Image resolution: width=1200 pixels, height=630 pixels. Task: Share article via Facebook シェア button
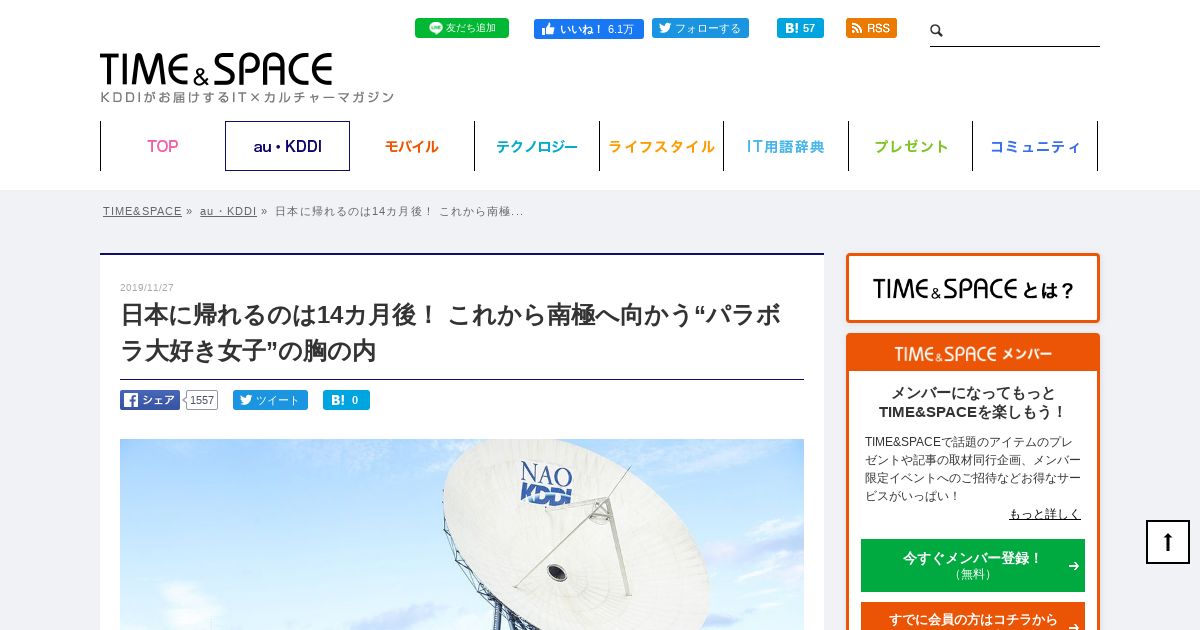(150, 400)
